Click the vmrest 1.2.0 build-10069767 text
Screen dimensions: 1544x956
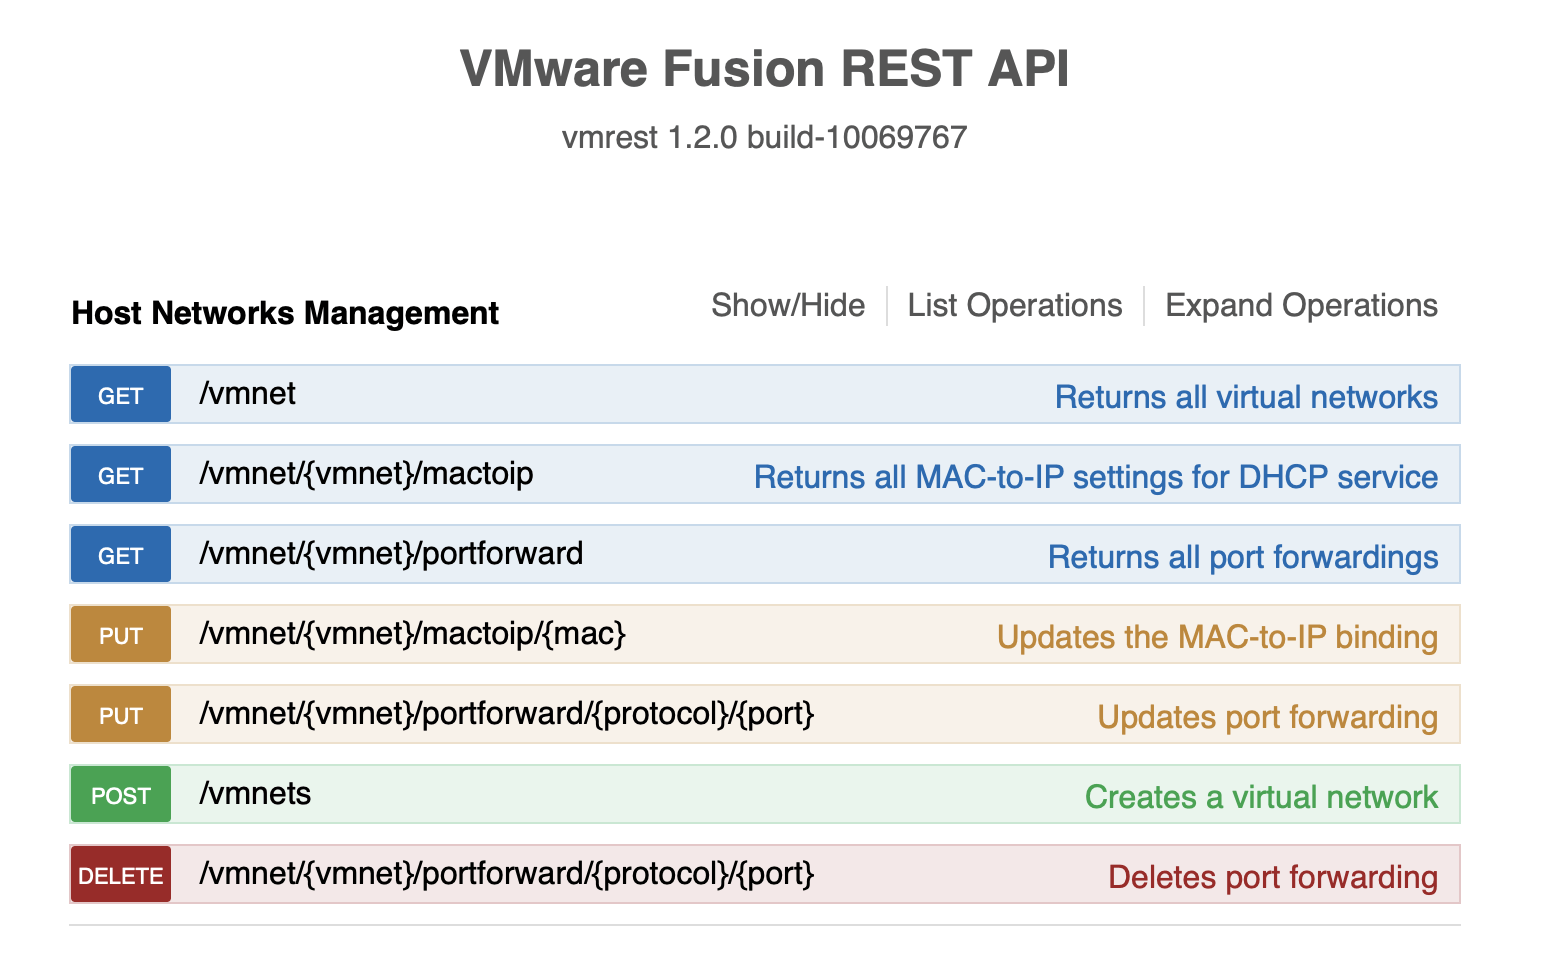click(765, 137)
